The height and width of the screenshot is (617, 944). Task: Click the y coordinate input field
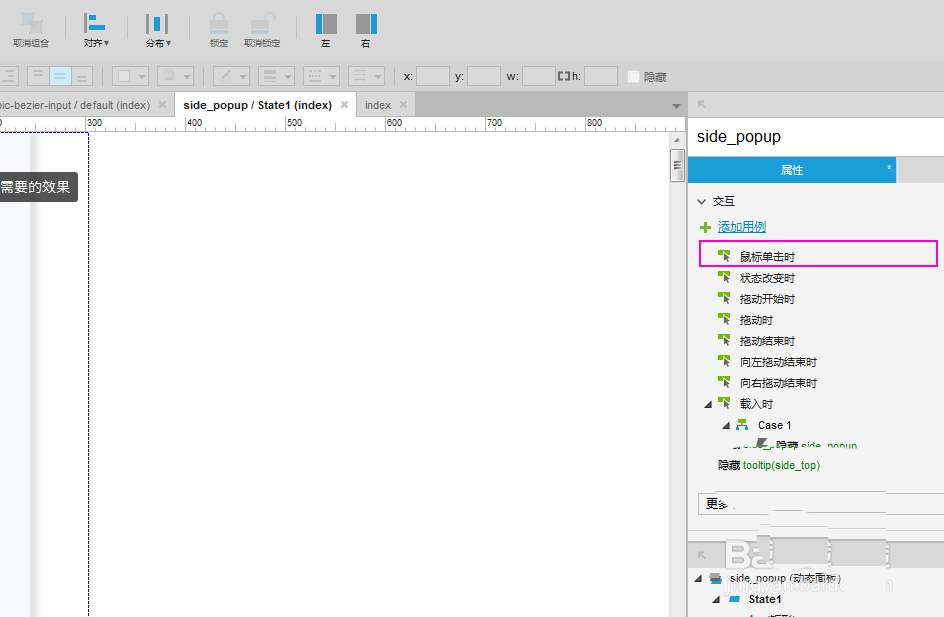point(483,76)
